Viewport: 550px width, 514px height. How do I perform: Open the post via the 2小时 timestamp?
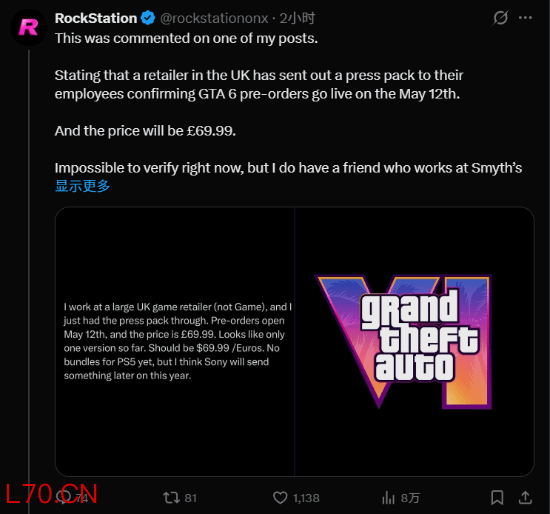[x=297, y=18]
